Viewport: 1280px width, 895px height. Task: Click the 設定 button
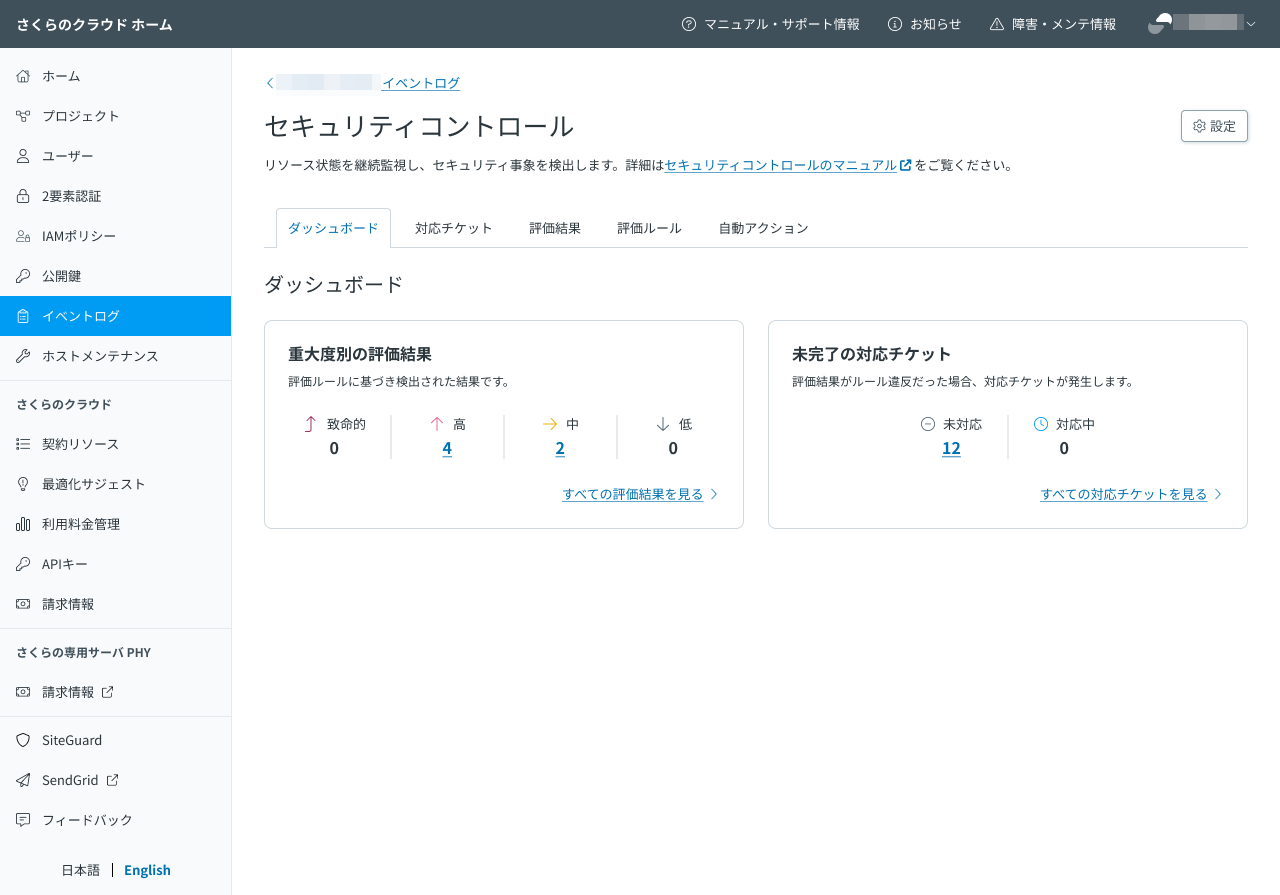(1214, 126)
